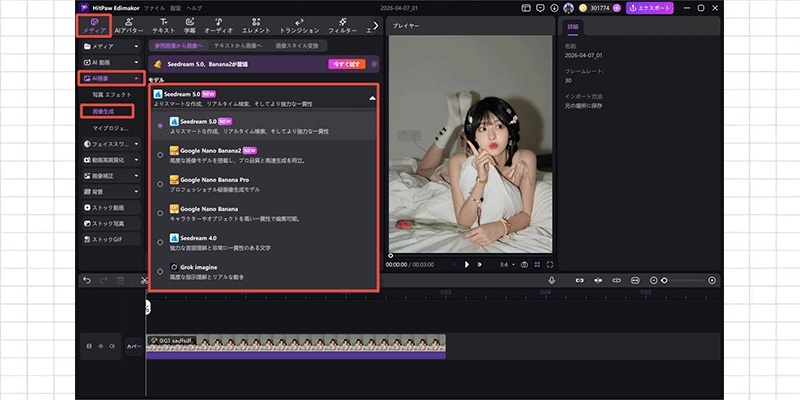Take a snapshot with the camera icon
The width and height of the screenshot is (800, 400).
pyautogui.click(x=524, y=264)
